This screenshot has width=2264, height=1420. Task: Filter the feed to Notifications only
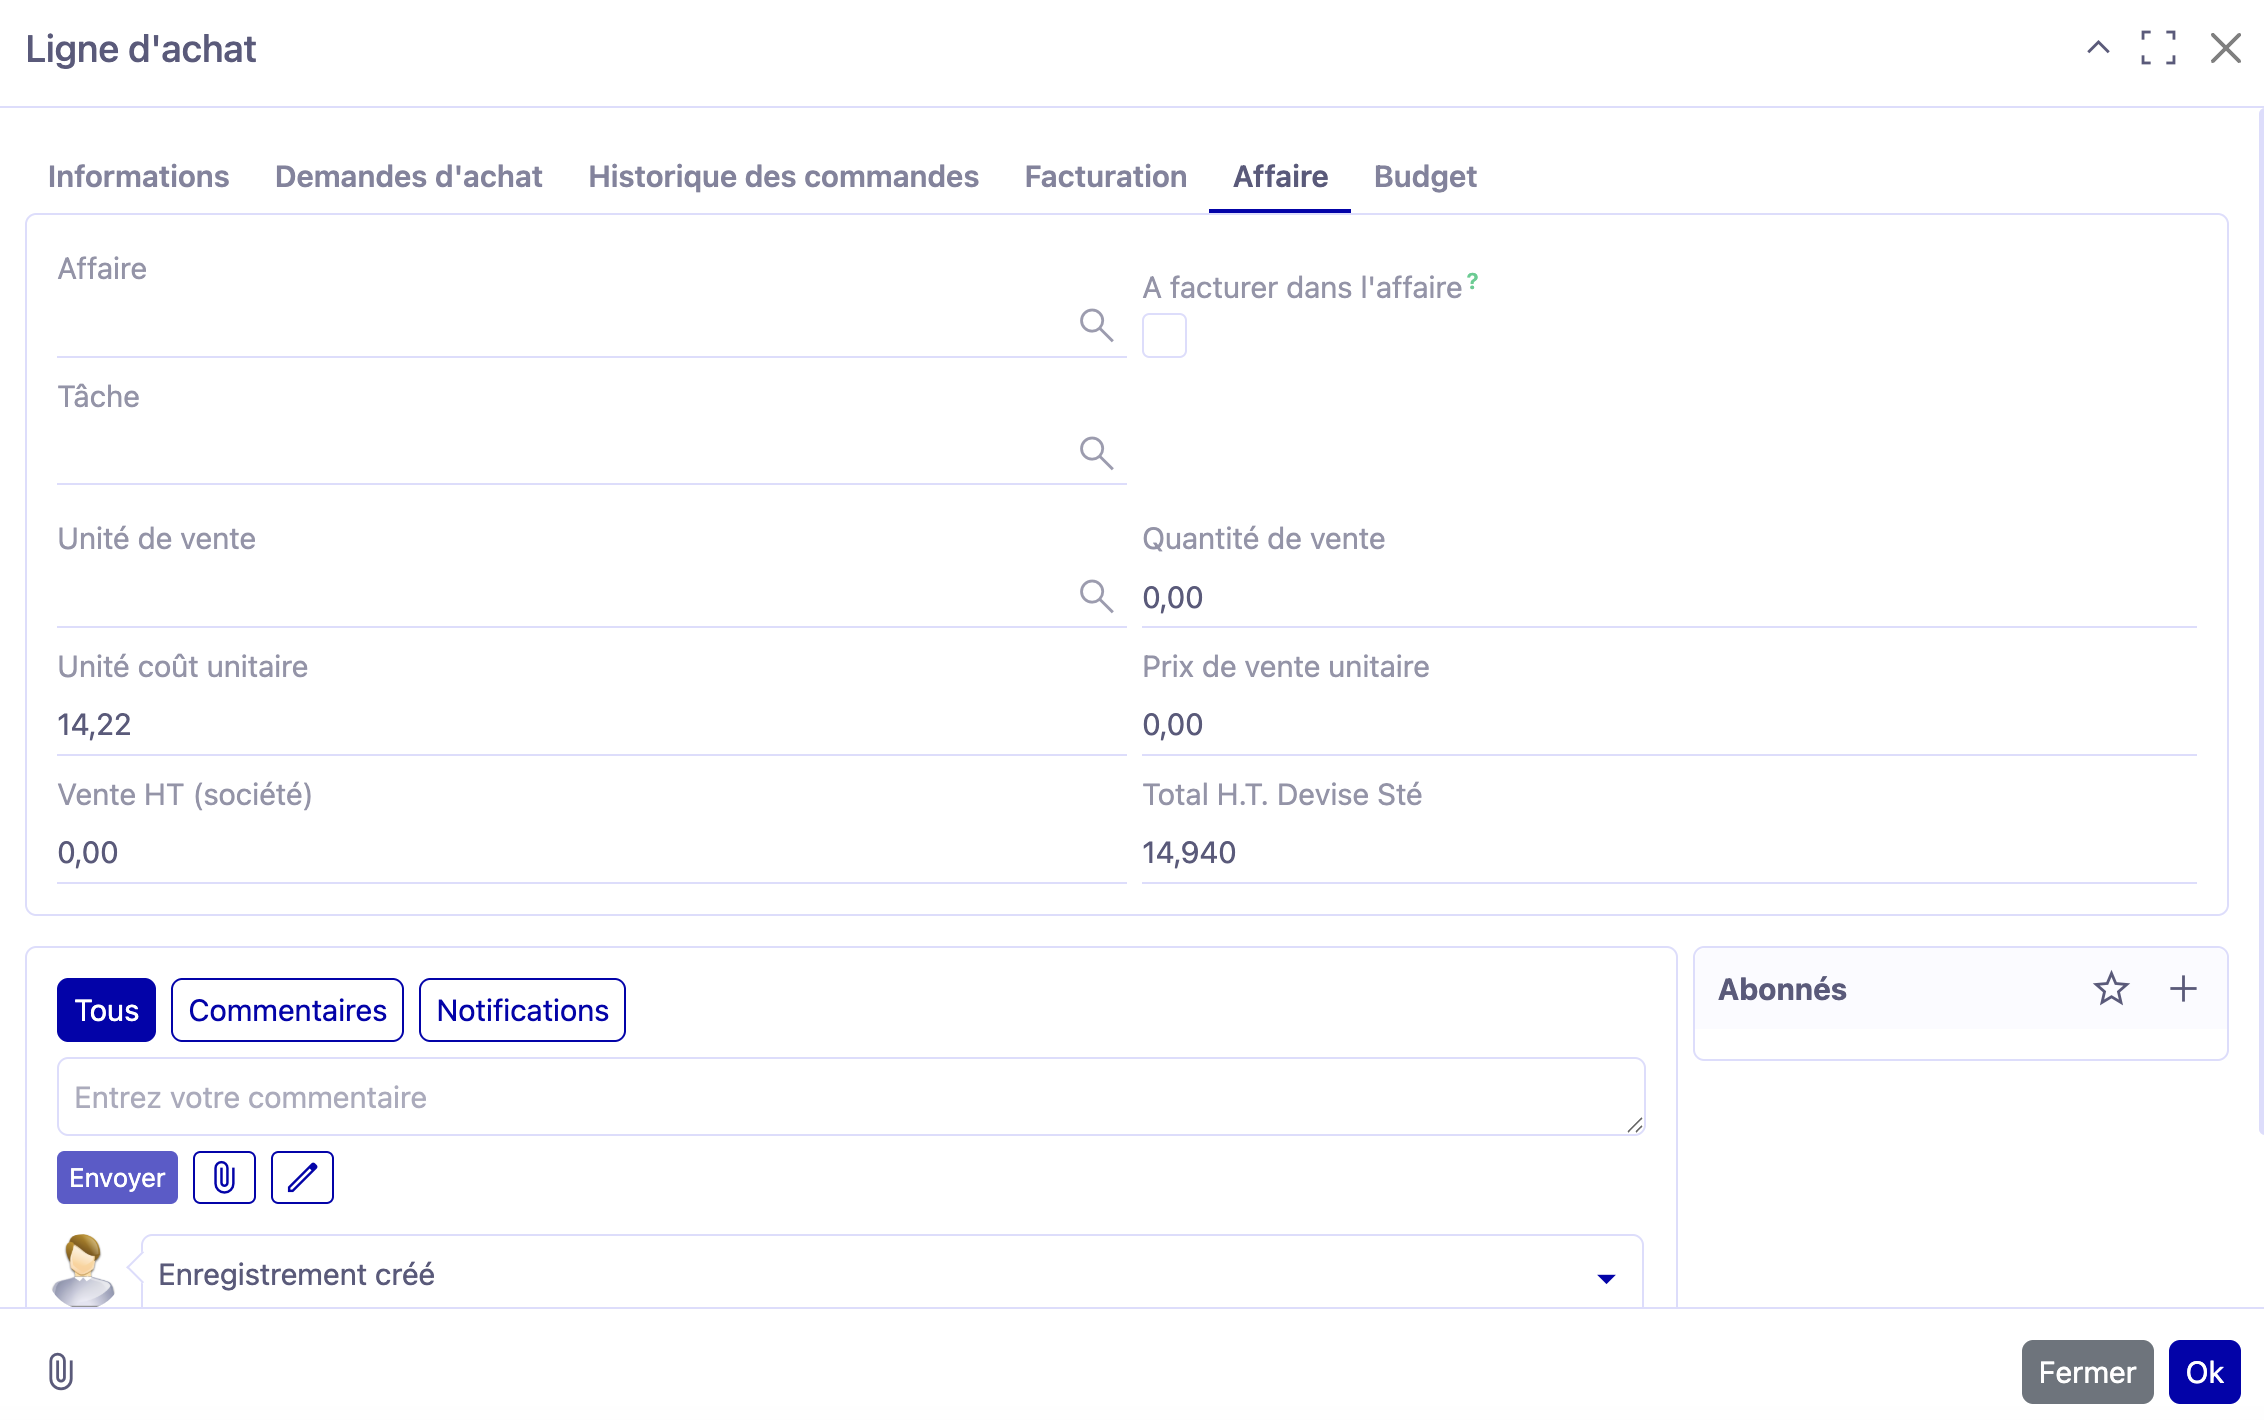click(521, 1010)
